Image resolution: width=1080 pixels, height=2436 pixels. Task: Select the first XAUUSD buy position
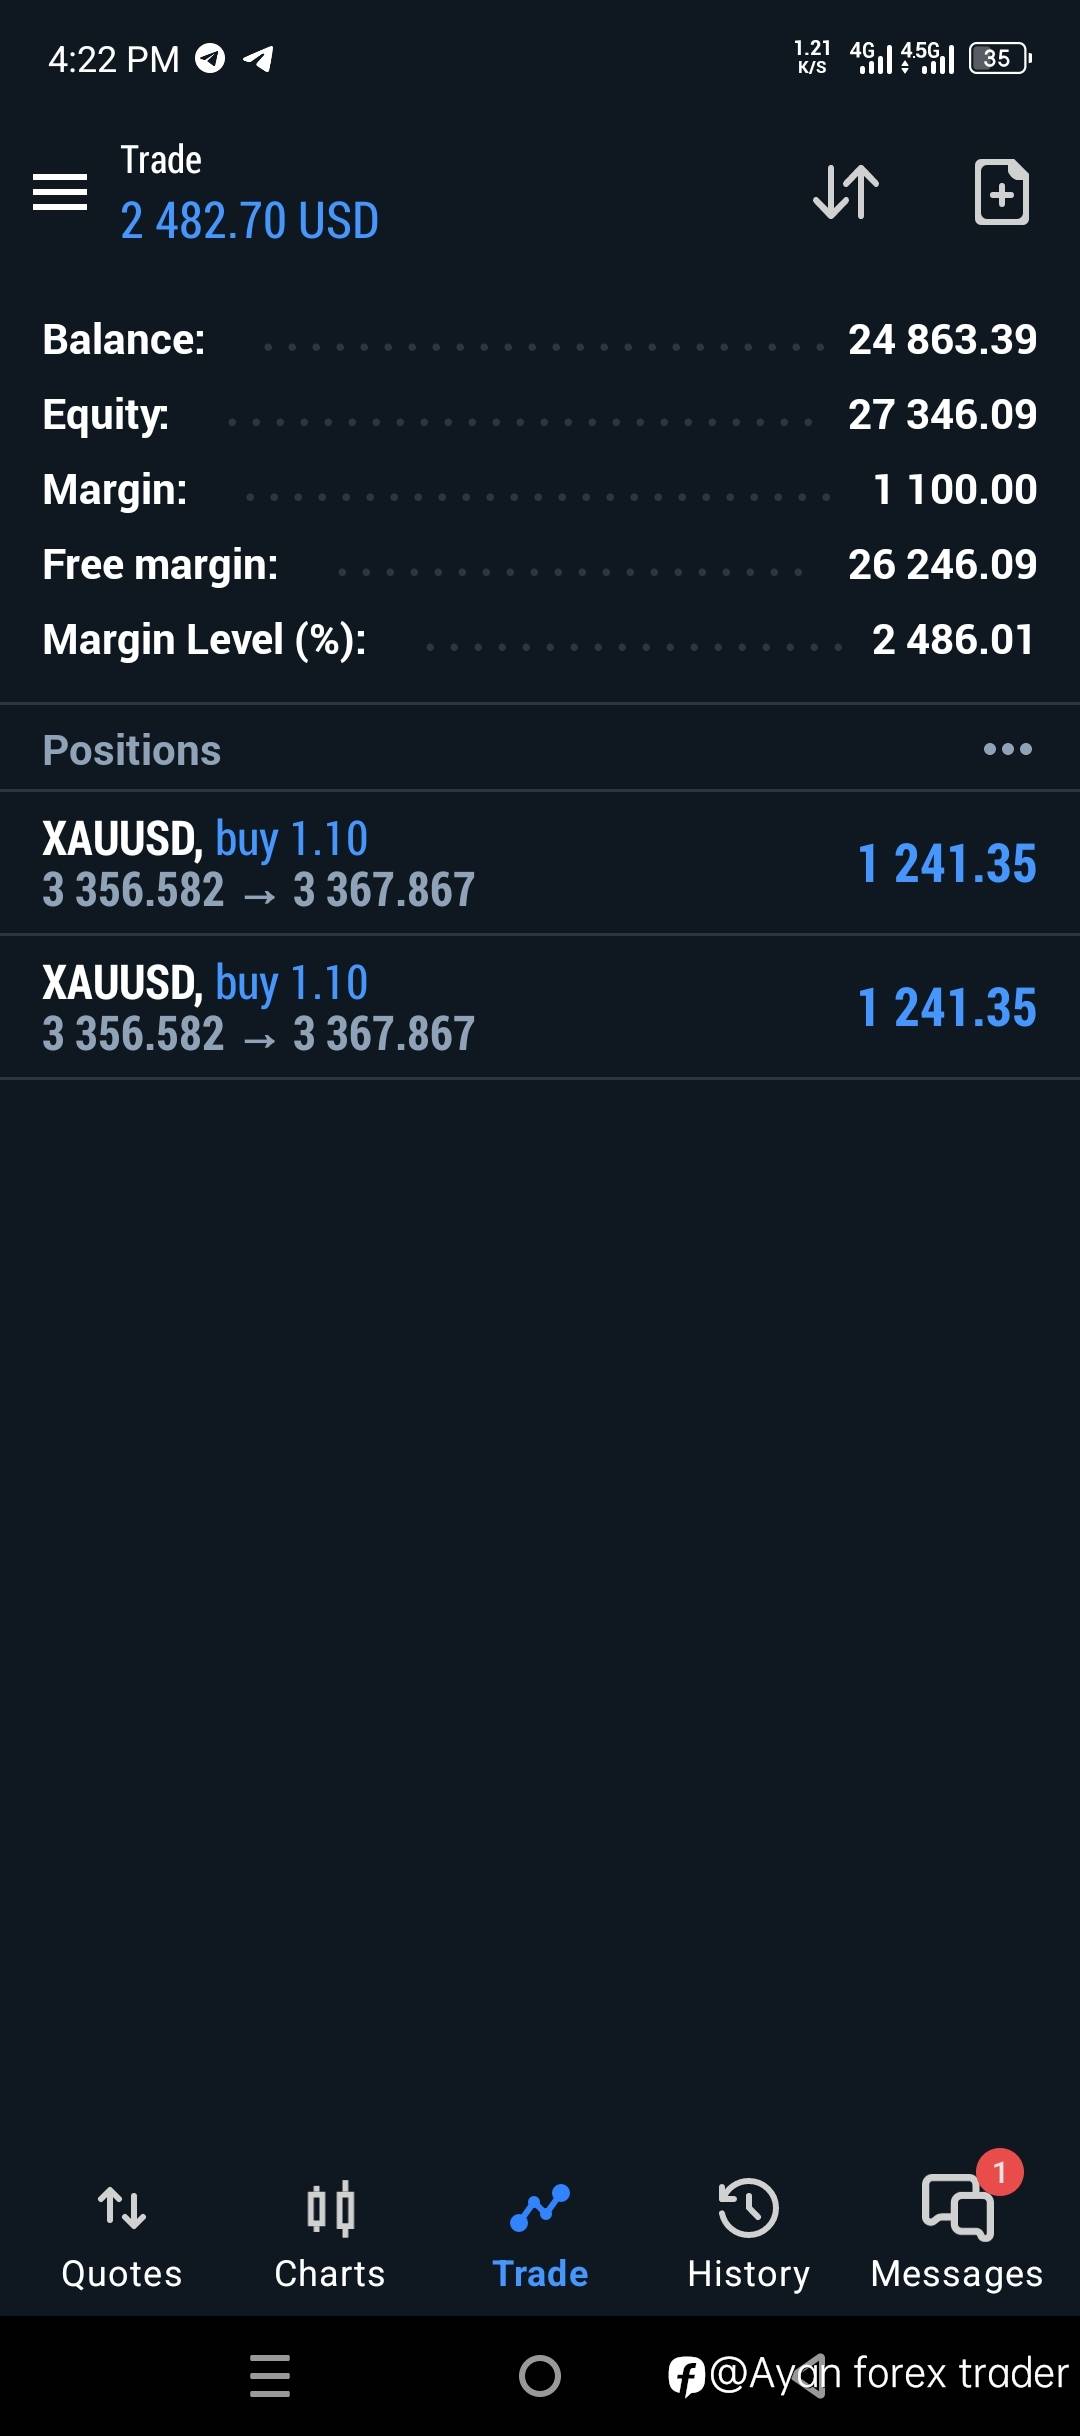(x=540, y=863)
